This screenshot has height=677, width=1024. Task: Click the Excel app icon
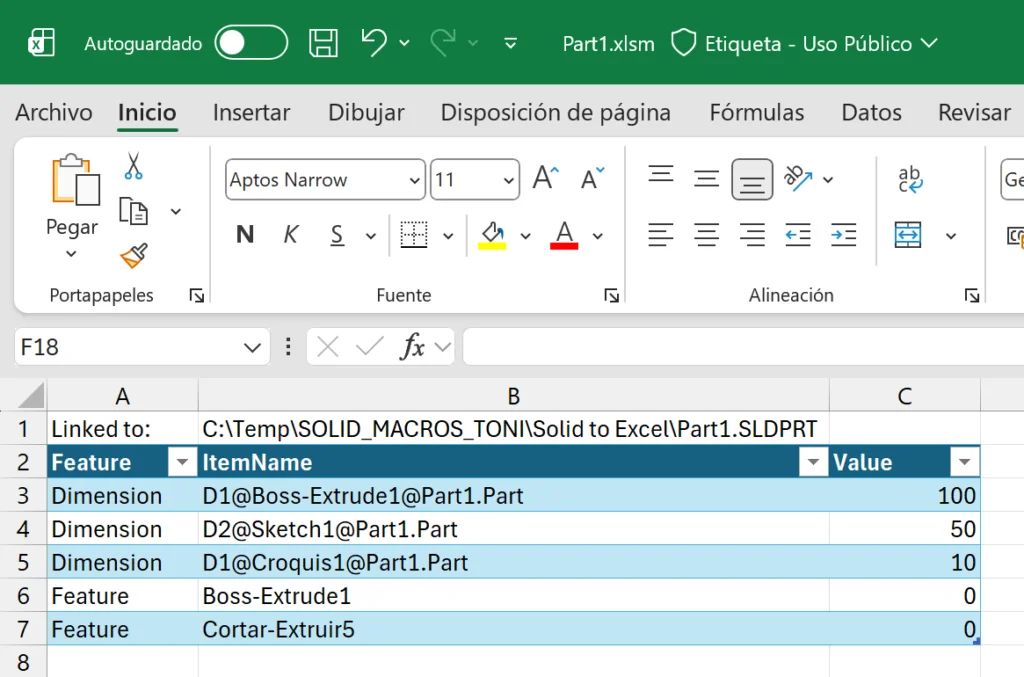[41, 43]
